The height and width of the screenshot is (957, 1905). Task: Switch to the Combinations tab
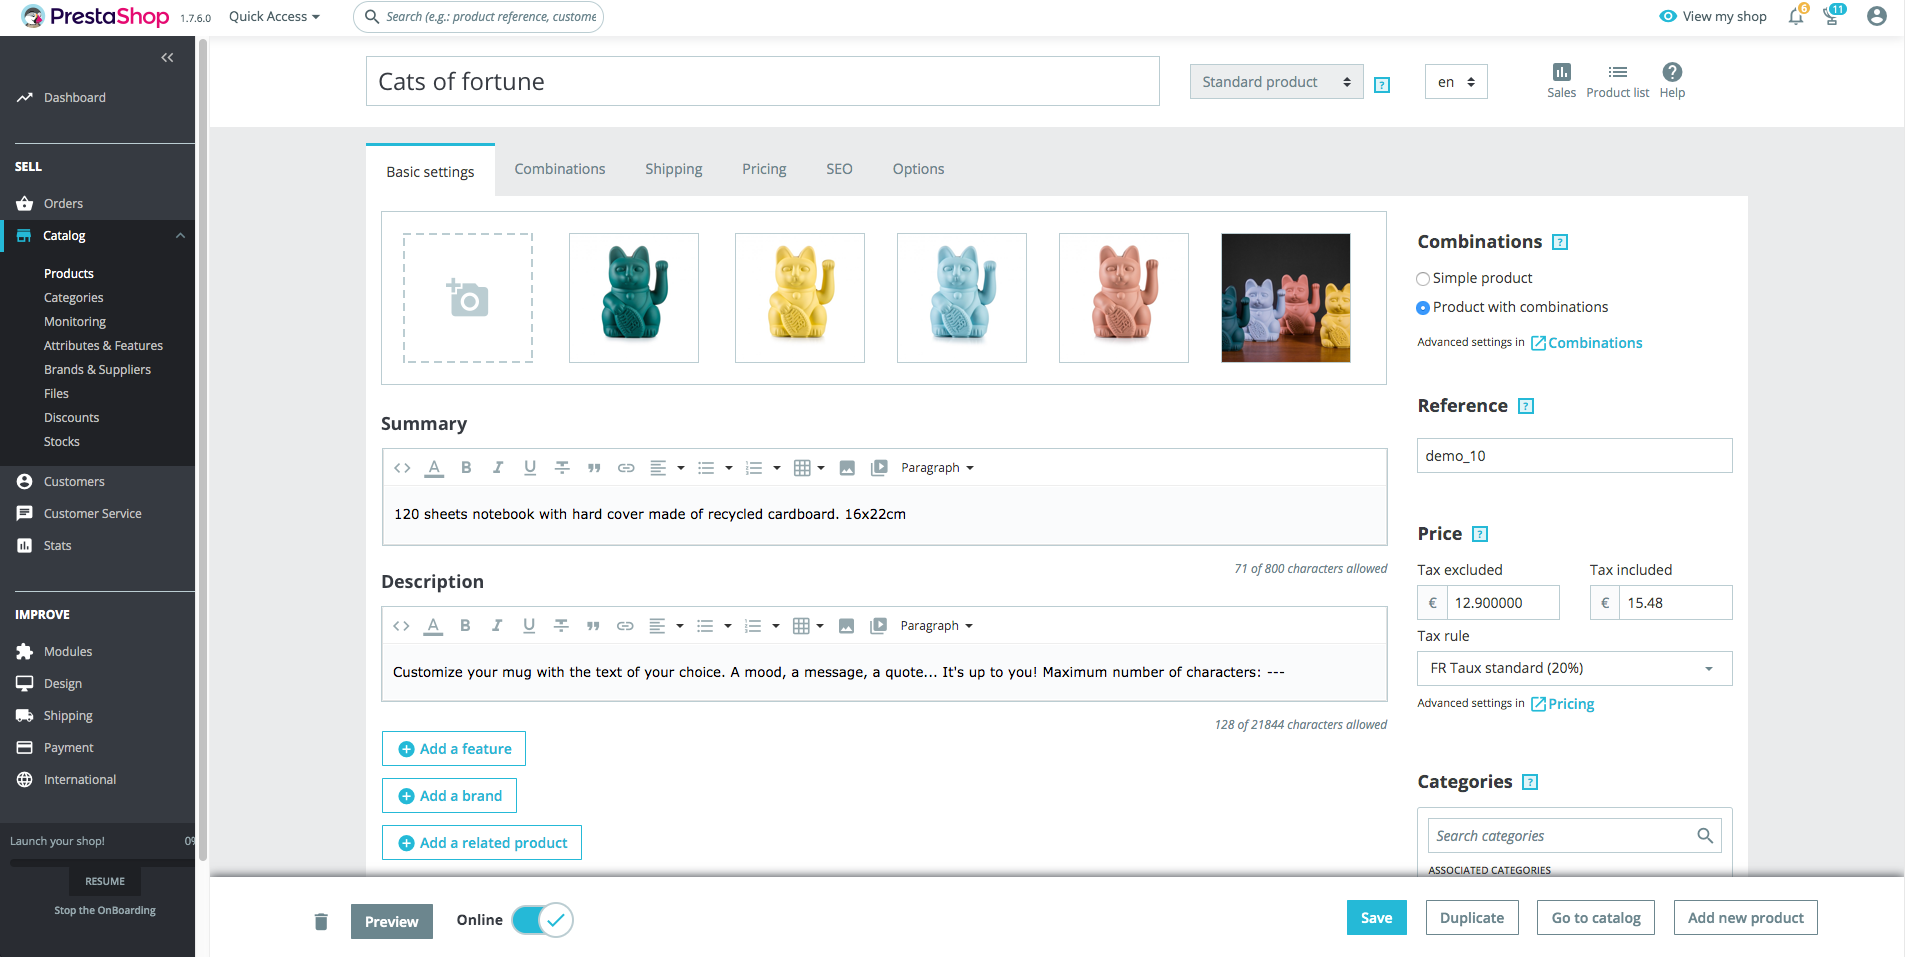560,169
